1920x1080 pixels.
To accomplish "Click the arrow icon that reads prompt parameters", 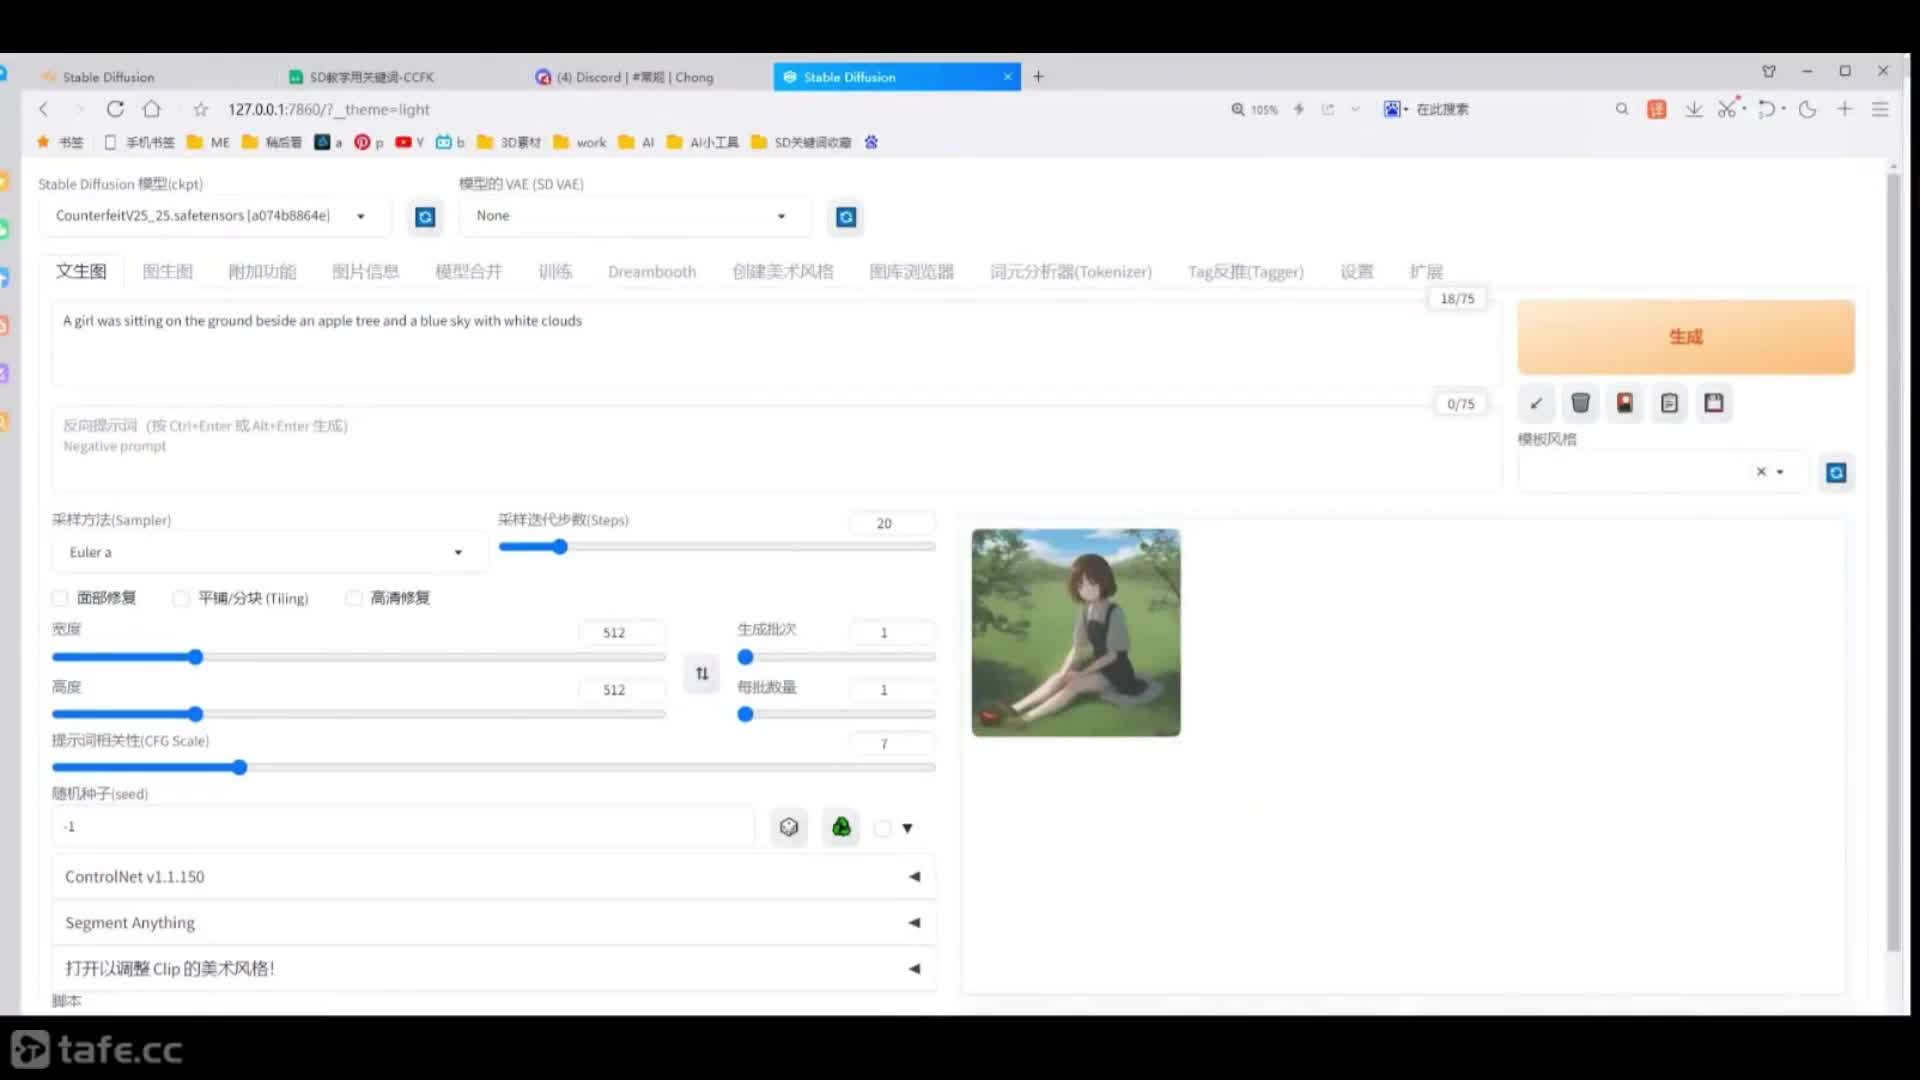I will [x=1536, y=403].
